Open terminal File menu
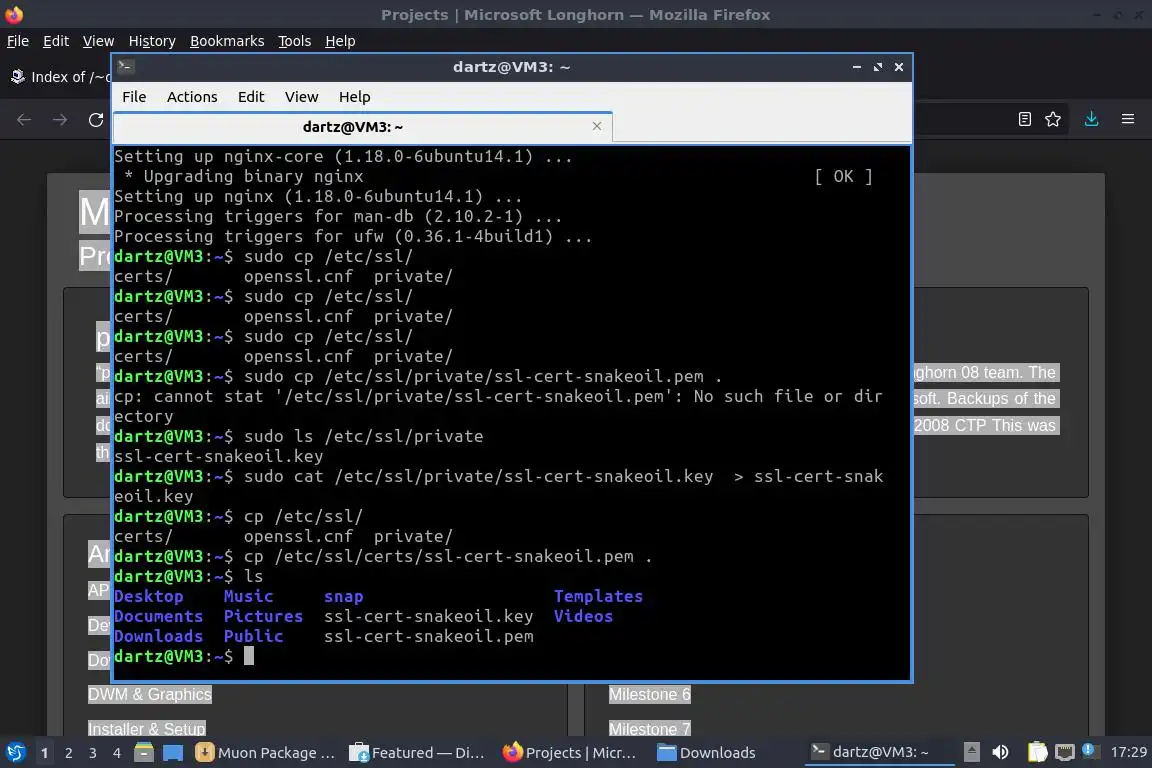Screen dimensions: 1152x768 (x=134, y=97)
